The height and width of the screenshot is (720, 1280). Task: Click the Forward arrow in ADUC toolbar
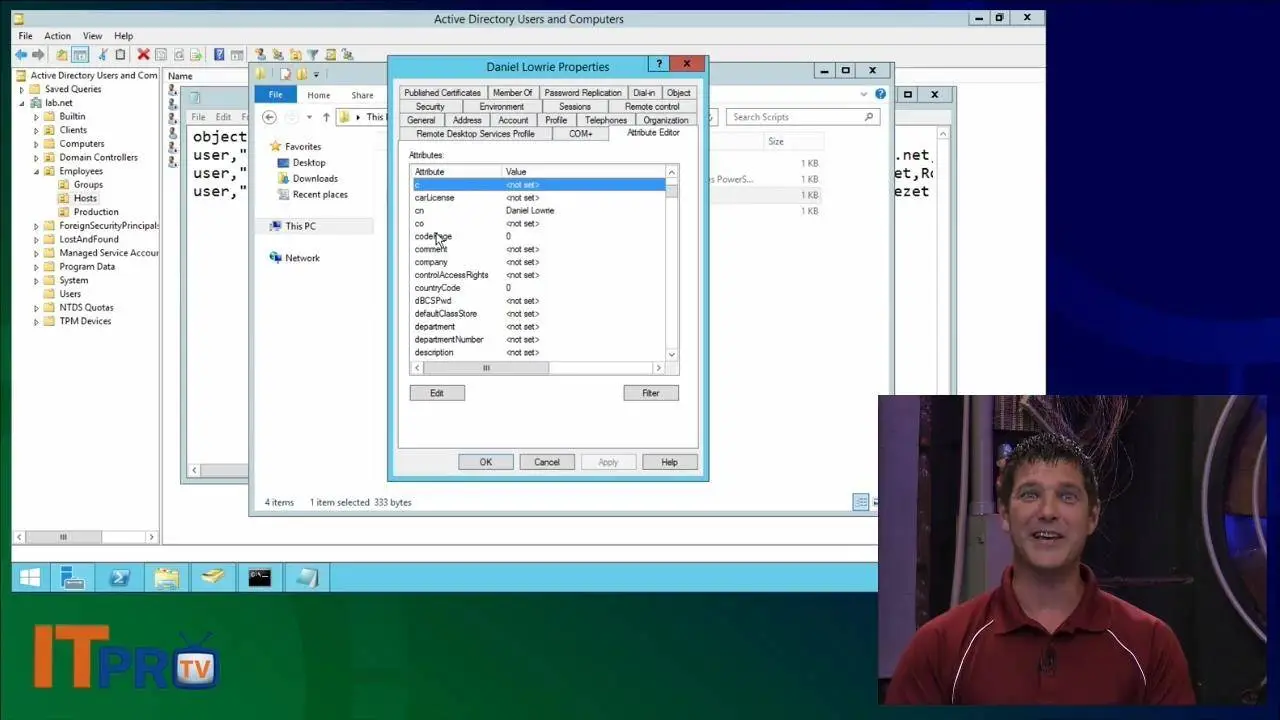coord(38,55)
